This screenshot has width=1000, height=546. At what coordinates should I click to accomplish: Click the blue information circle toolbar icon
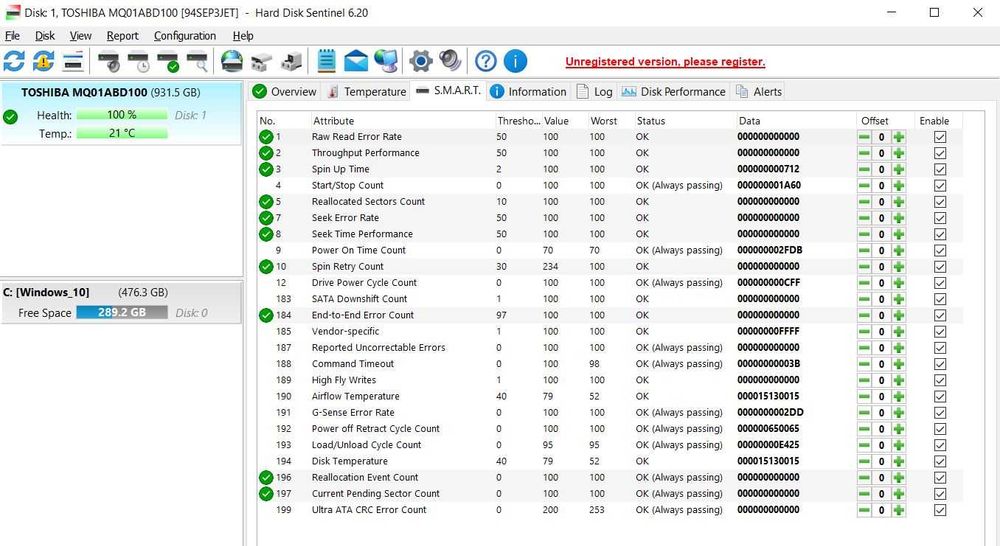515,61
